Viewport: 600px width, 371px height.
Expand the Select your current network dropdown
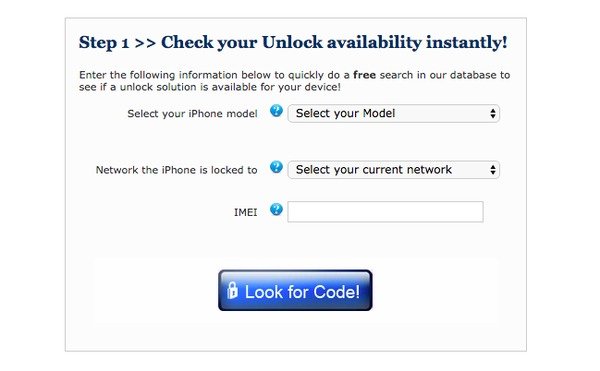pos(393,169)
